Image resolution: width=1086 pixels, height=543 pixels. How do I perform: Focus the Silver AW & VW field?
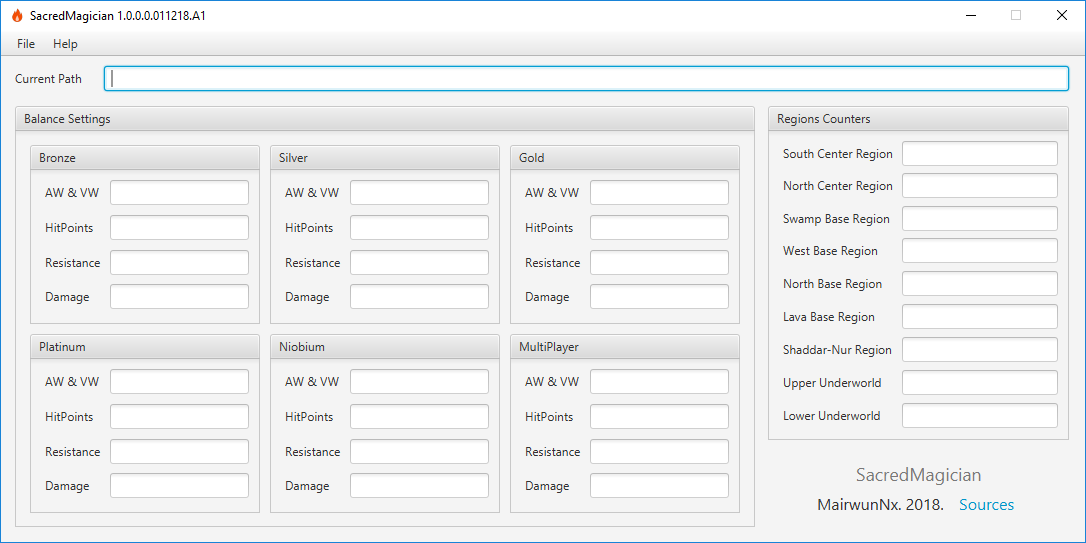[419, 193]
